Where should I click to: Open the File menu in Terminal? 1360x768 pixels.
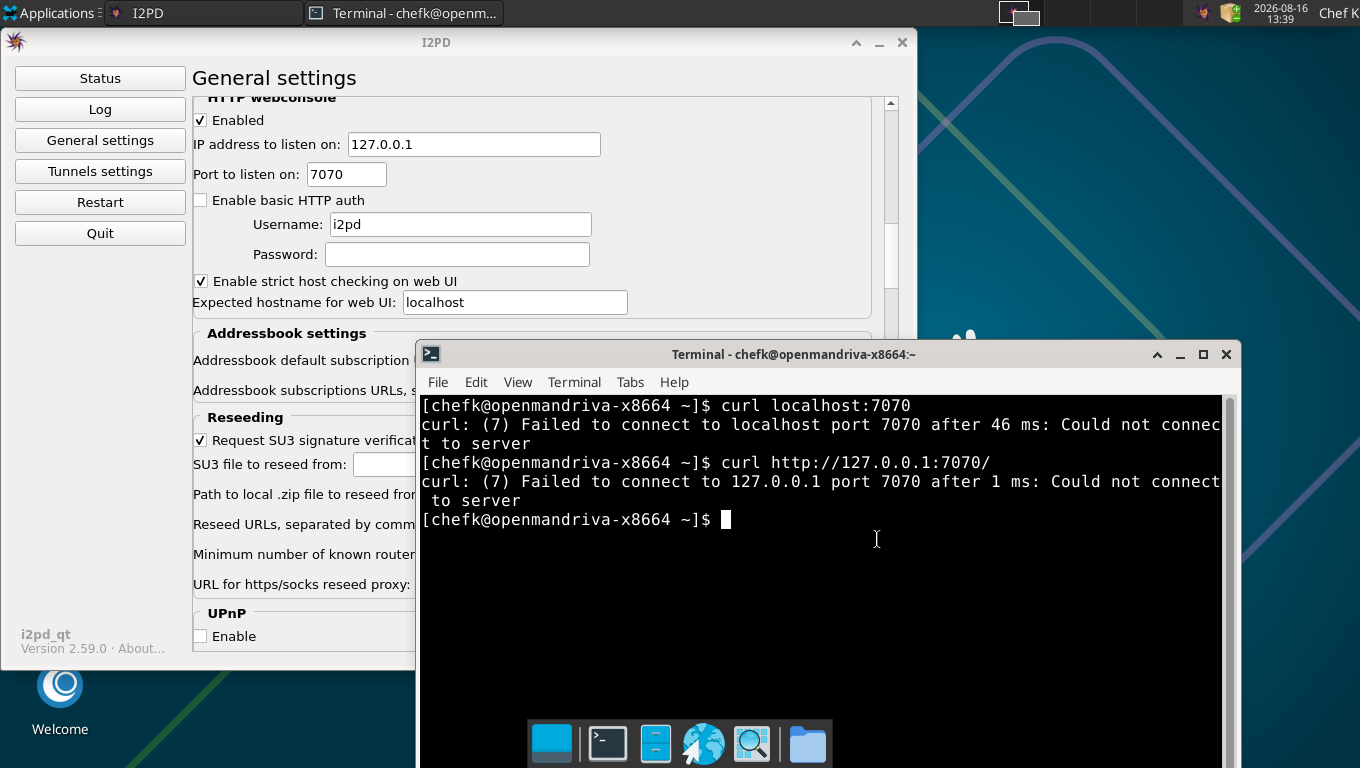point(438,382)
